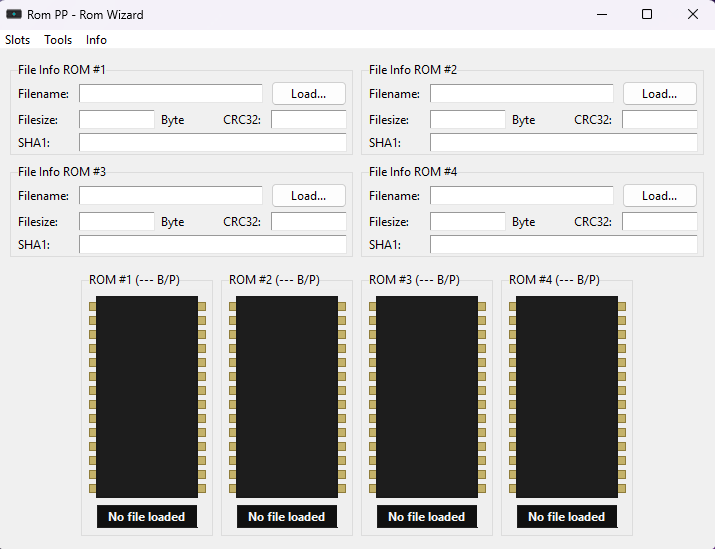The height and width of the screenshot is (549, 715).
Task: Focus the ROM #2 Filename field
Action: [x=522, y=93]
